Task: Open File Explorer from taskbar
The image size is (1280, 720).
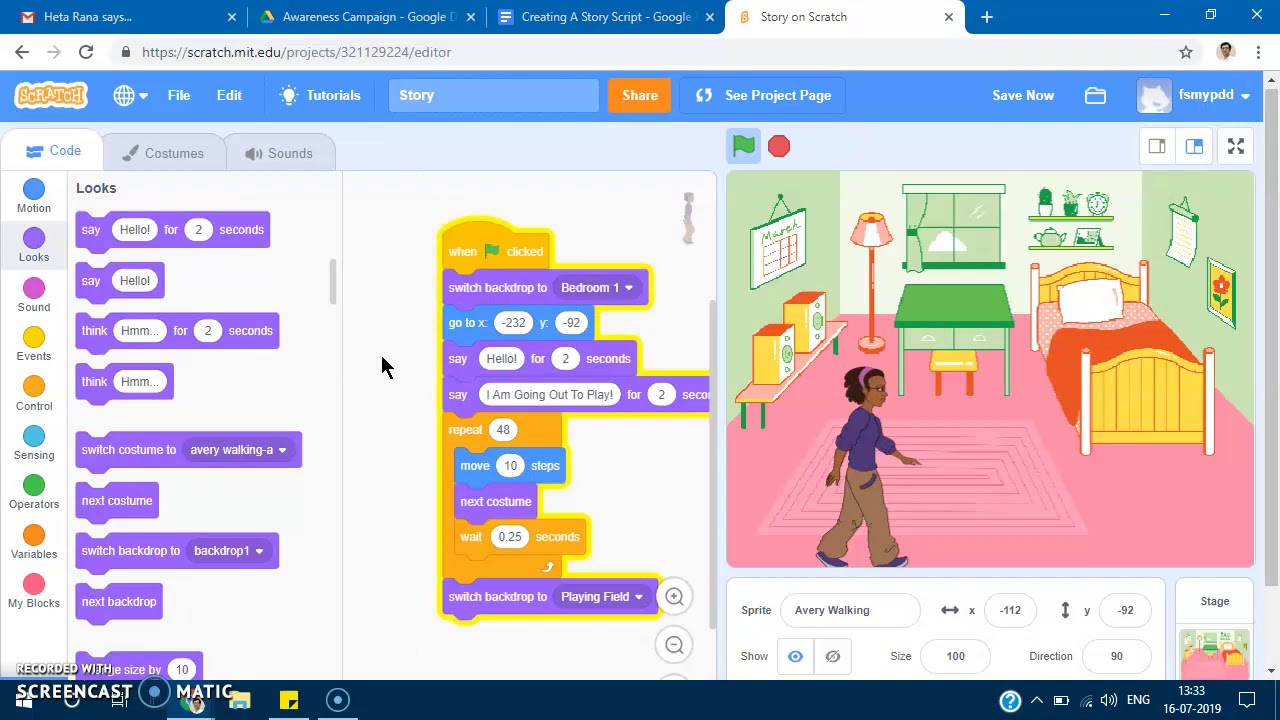Action: click(240, 700)
